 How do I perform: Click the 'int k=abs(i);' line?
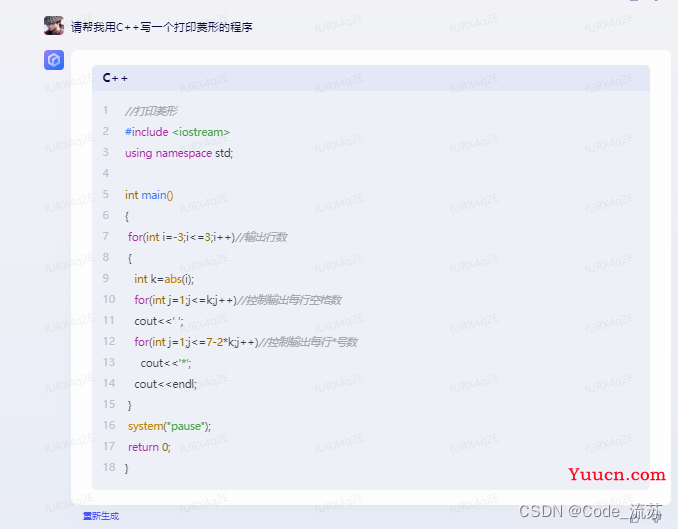coord(163,279)
